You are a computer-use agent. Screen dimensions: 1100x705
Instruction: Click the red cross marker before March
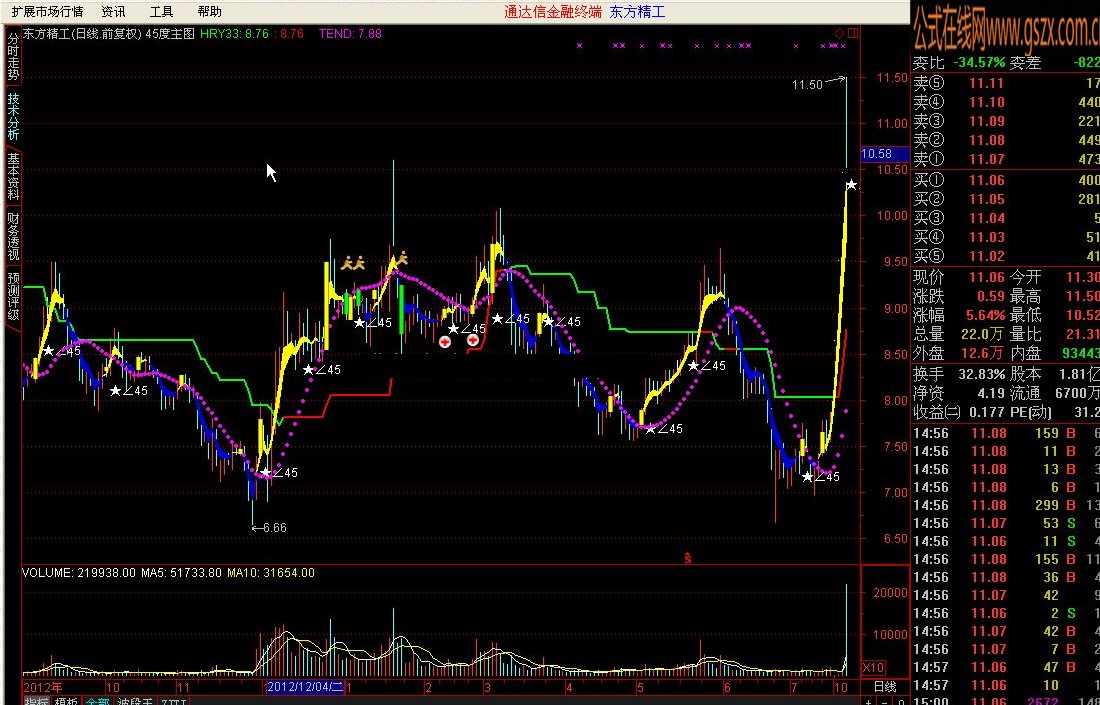pos(473,340)
